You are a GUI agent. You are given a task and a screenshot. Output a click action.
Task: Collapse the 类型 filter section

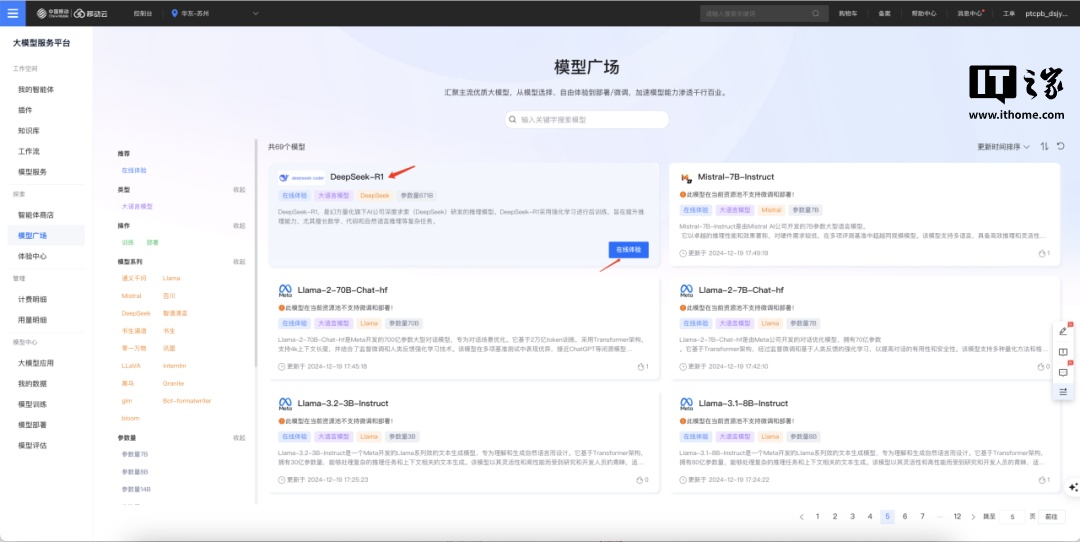click(239, 189)
